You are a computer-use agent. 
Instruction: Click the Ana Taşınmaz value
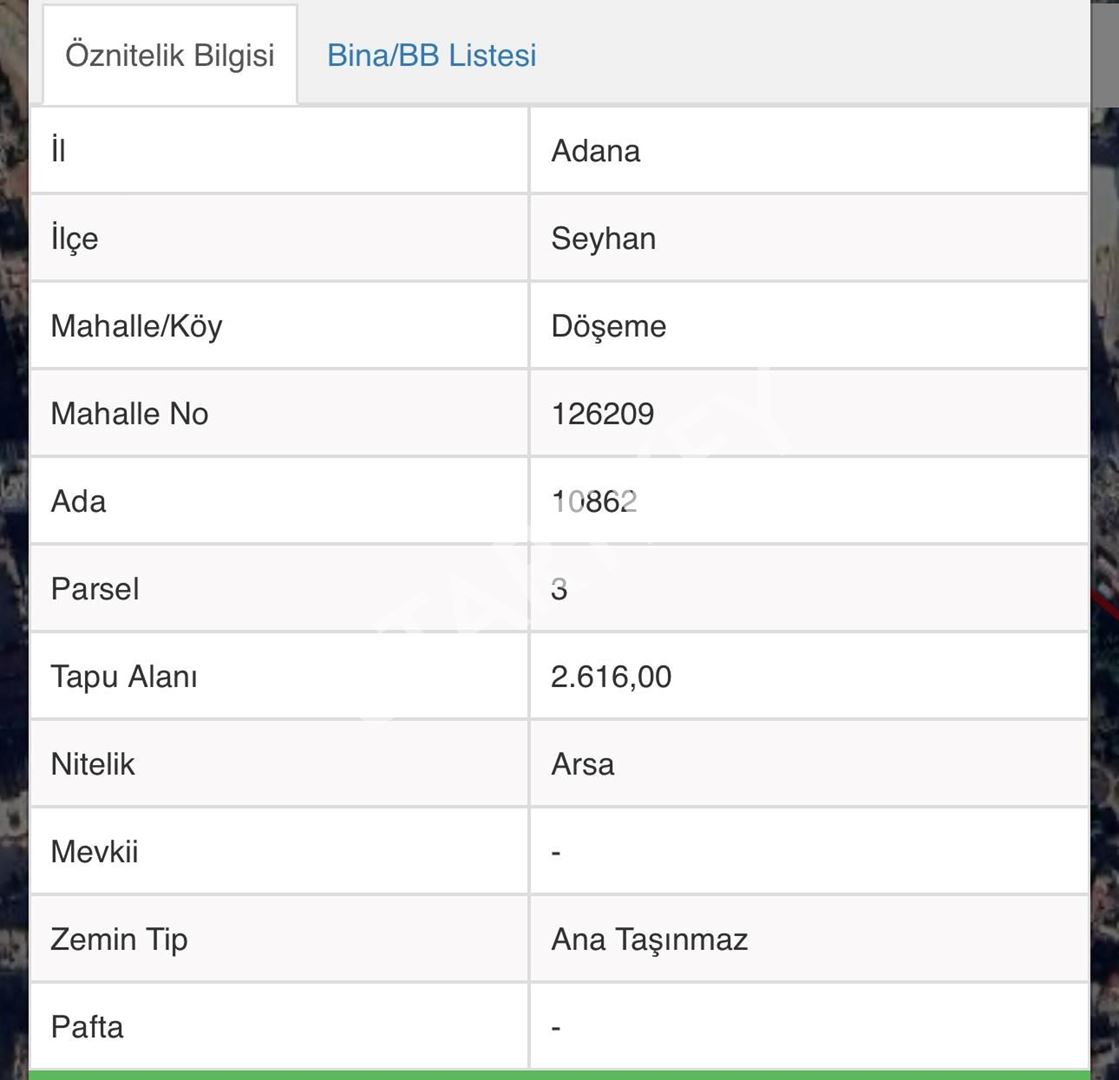point(649,939)
